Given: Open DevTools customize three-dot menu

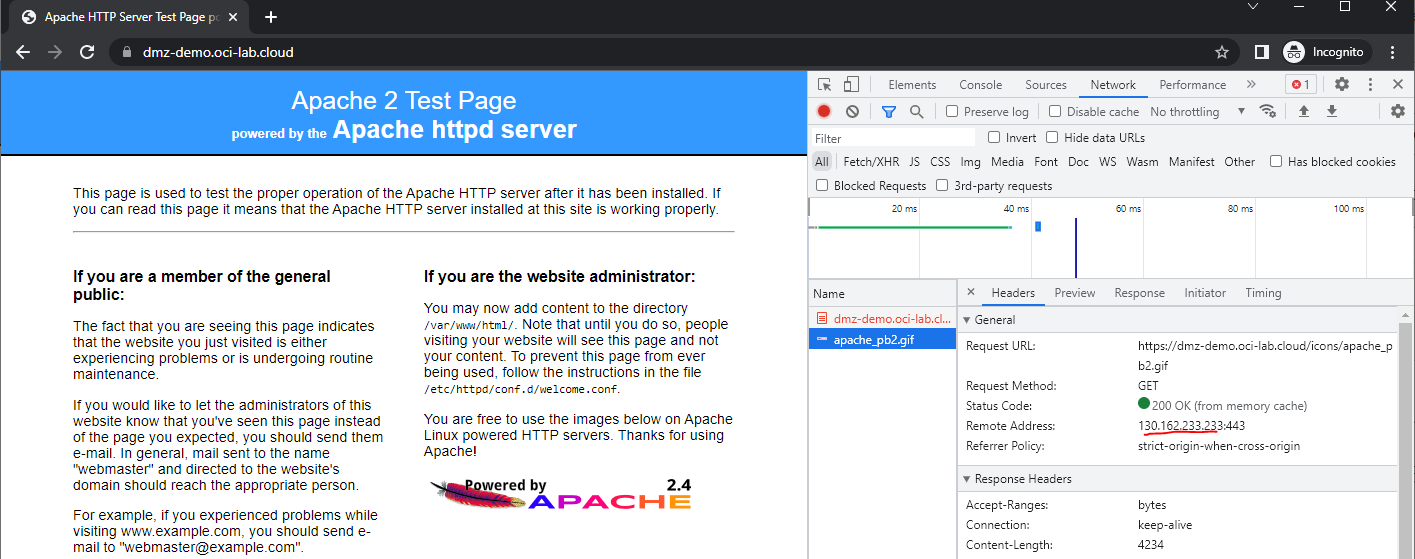Looking at the screenshot, I should coord(1370,85).
